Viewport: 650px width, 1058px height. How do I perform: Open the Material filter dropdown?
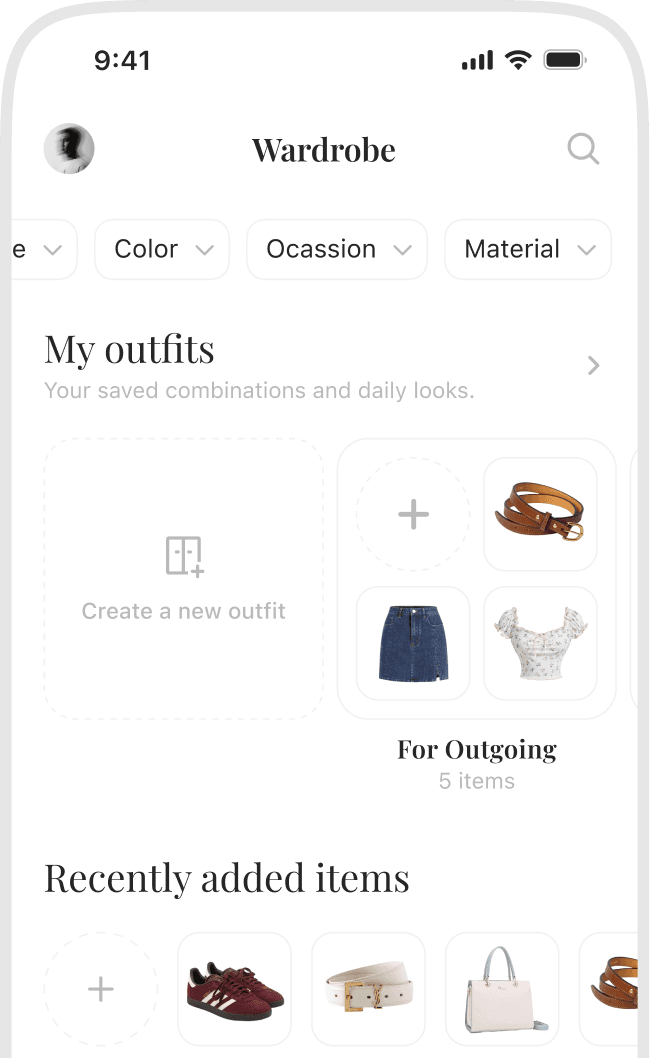click(x=527, y=249)
